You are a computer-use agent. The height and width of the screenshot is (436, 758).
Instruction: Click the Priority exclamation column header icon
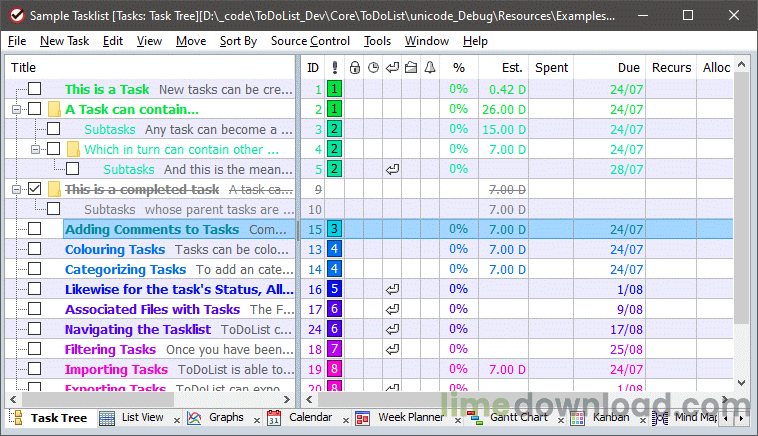pyautogui.click(x=334, y=68)
